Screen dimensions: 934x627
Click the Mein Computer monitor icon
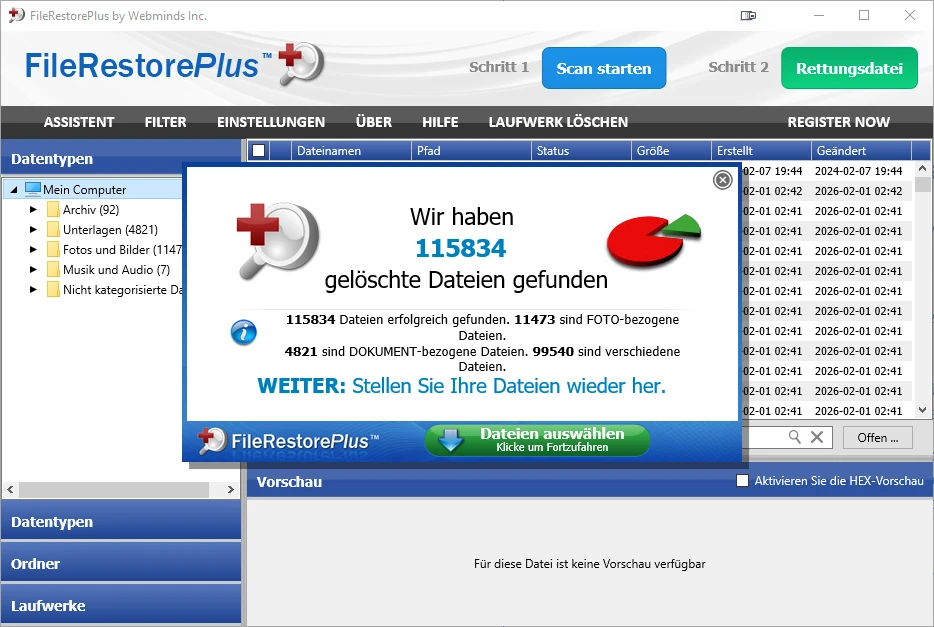[x=33, y=189]
